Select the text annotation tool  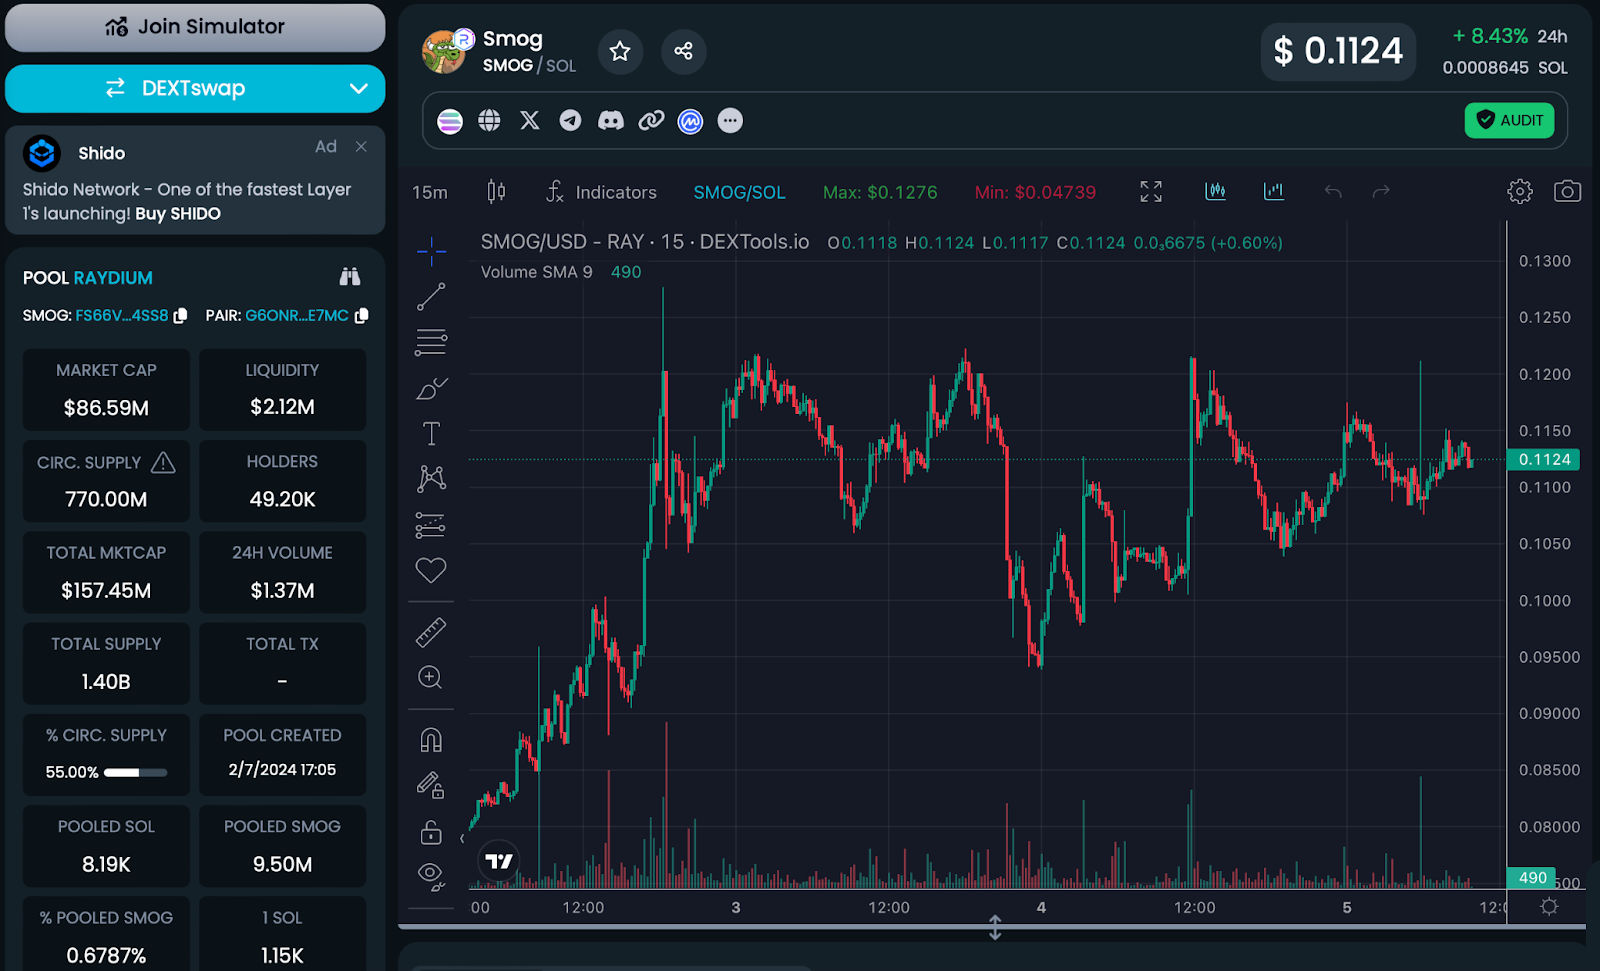tap(431, 433)
